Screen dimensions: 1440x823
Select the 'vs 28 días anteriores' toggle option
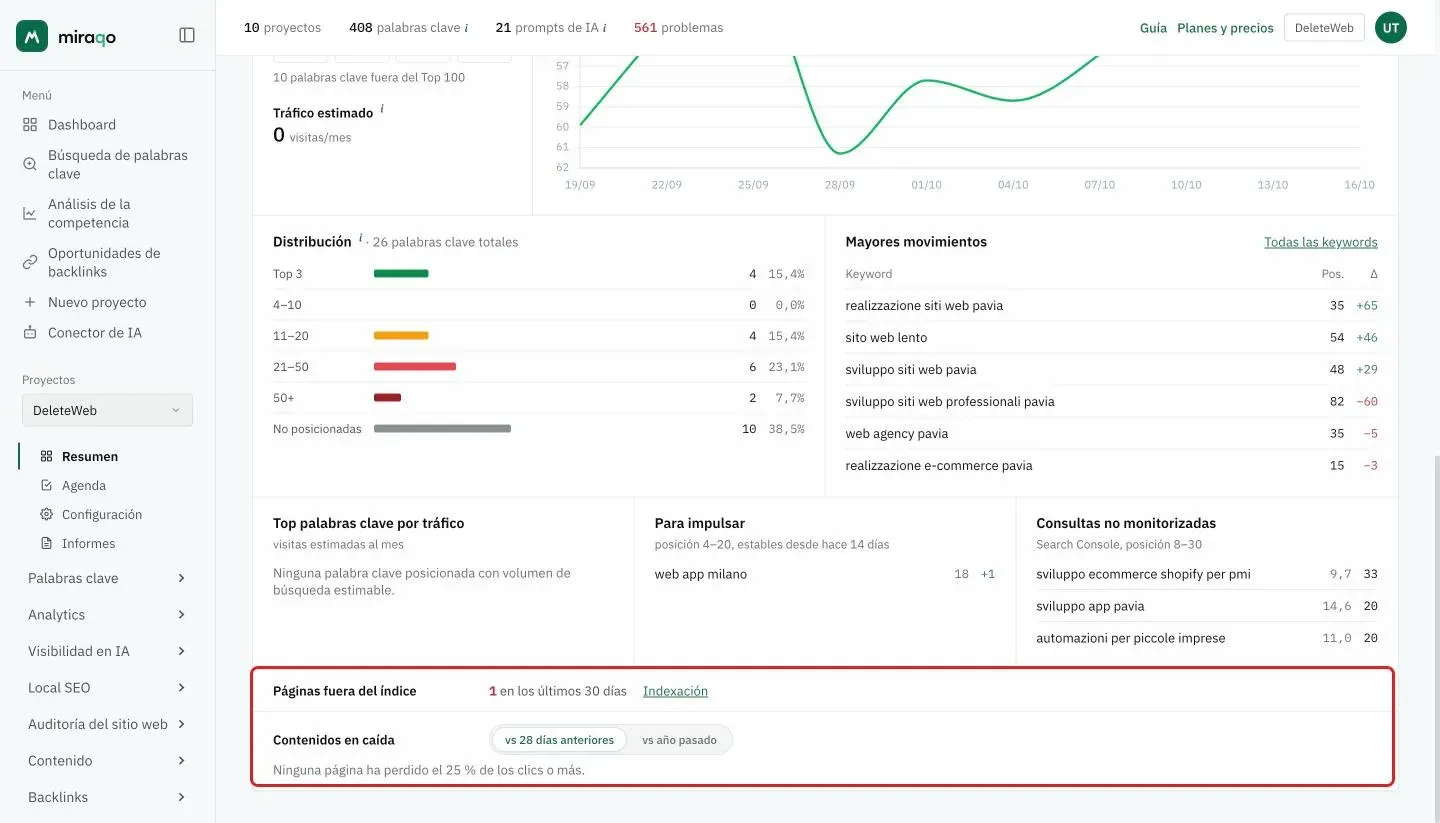coord(559,740)
